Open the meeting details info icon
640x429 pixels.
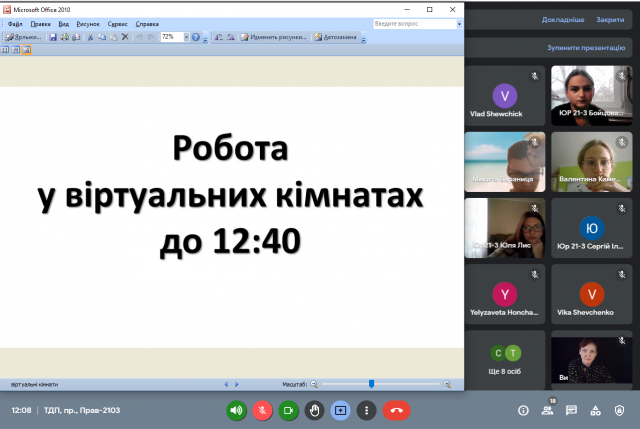tap(523, 411)
